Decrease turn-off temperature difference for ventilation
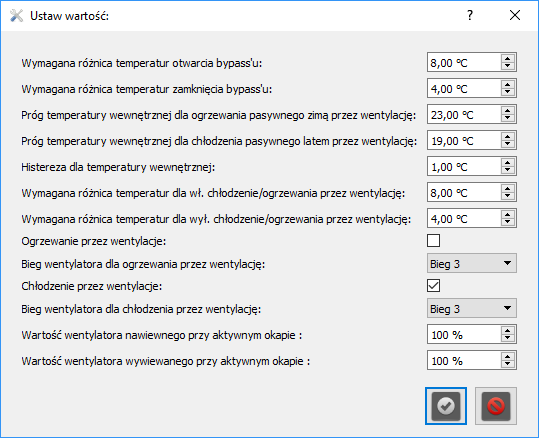Image resolution: width=539 pixels, height=438 pixels. coord(507,222)
